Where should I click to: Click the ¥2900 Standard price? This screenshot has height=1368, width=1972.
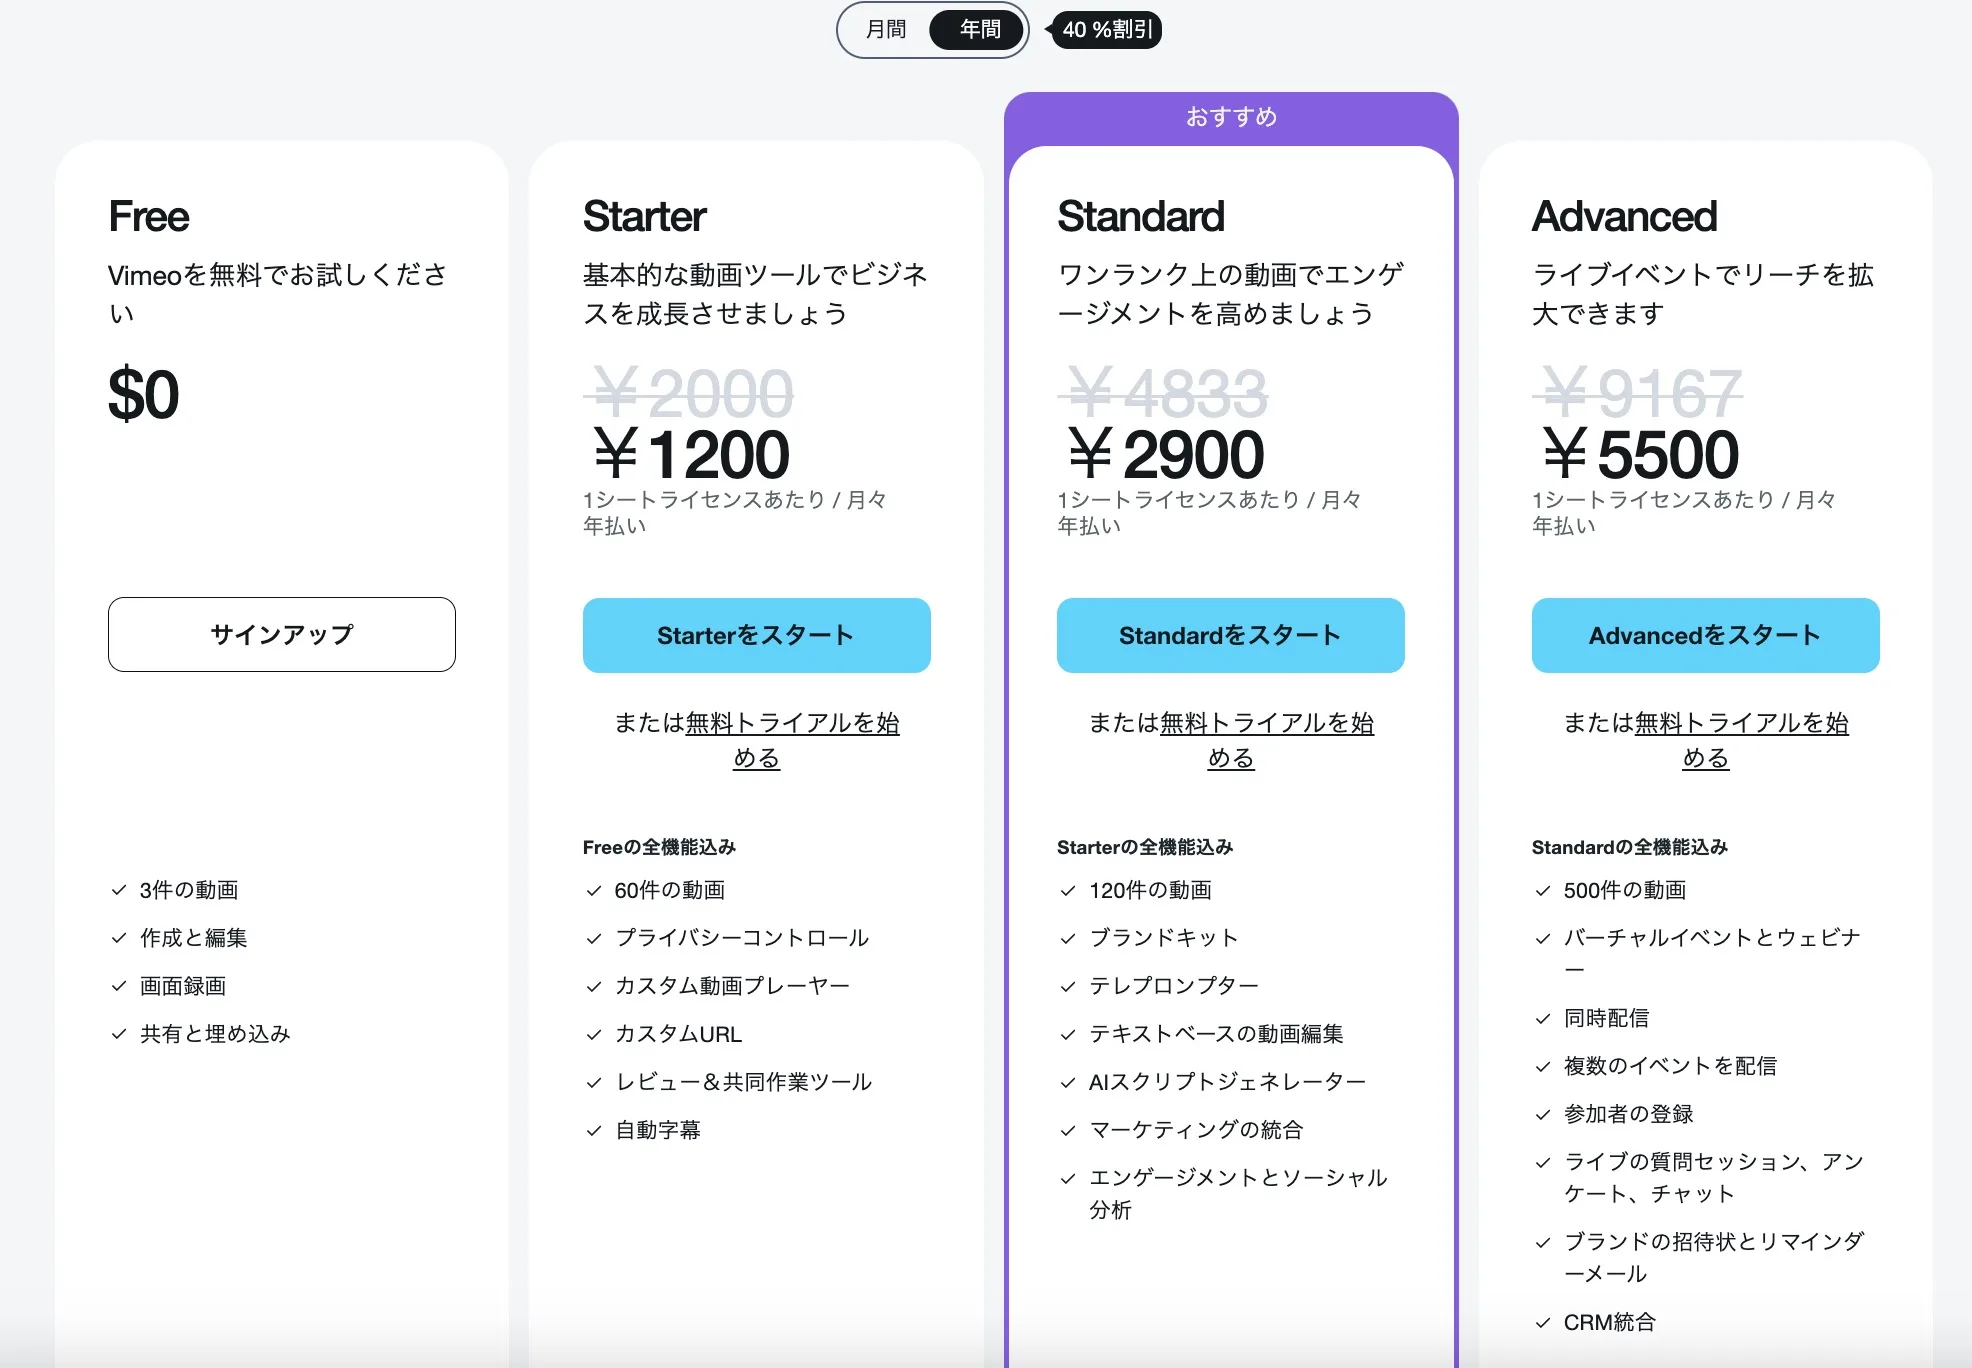[1166, 454]
